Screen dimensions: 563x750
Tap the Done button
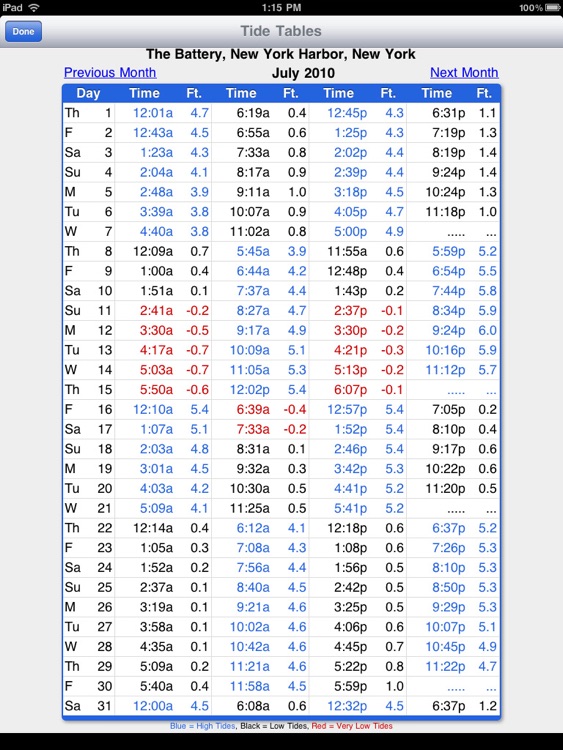pyautogui.click(x=23, y=32)
